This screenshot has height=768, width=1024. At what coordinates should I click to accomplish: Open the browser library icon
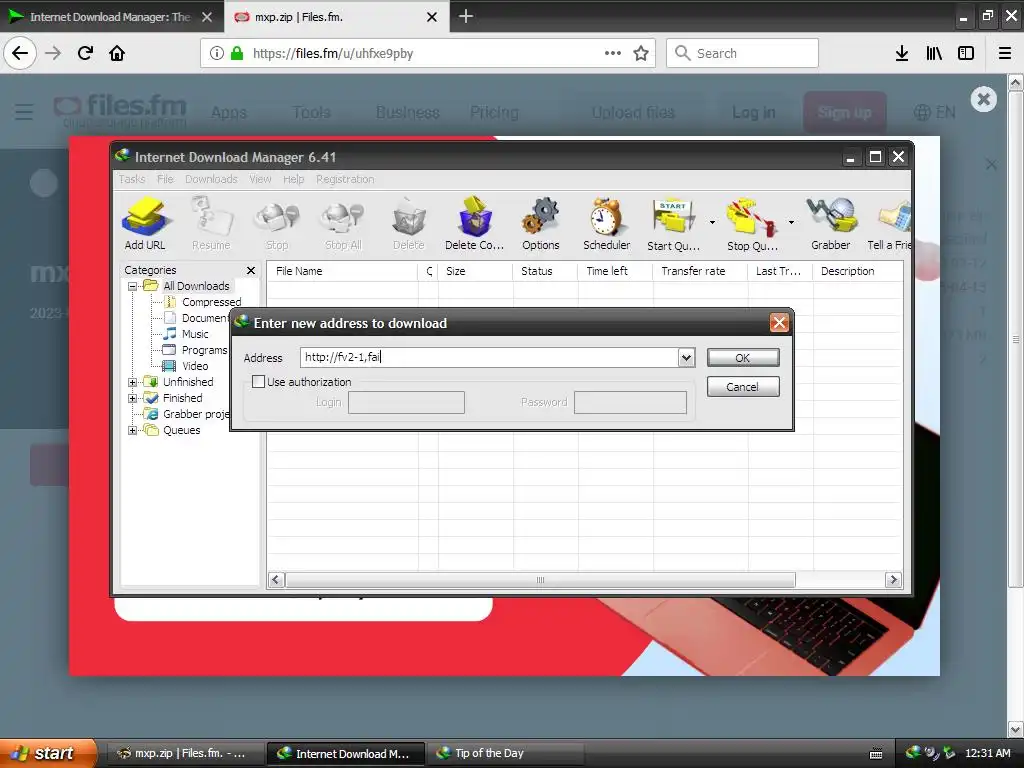tap(934, 54)
